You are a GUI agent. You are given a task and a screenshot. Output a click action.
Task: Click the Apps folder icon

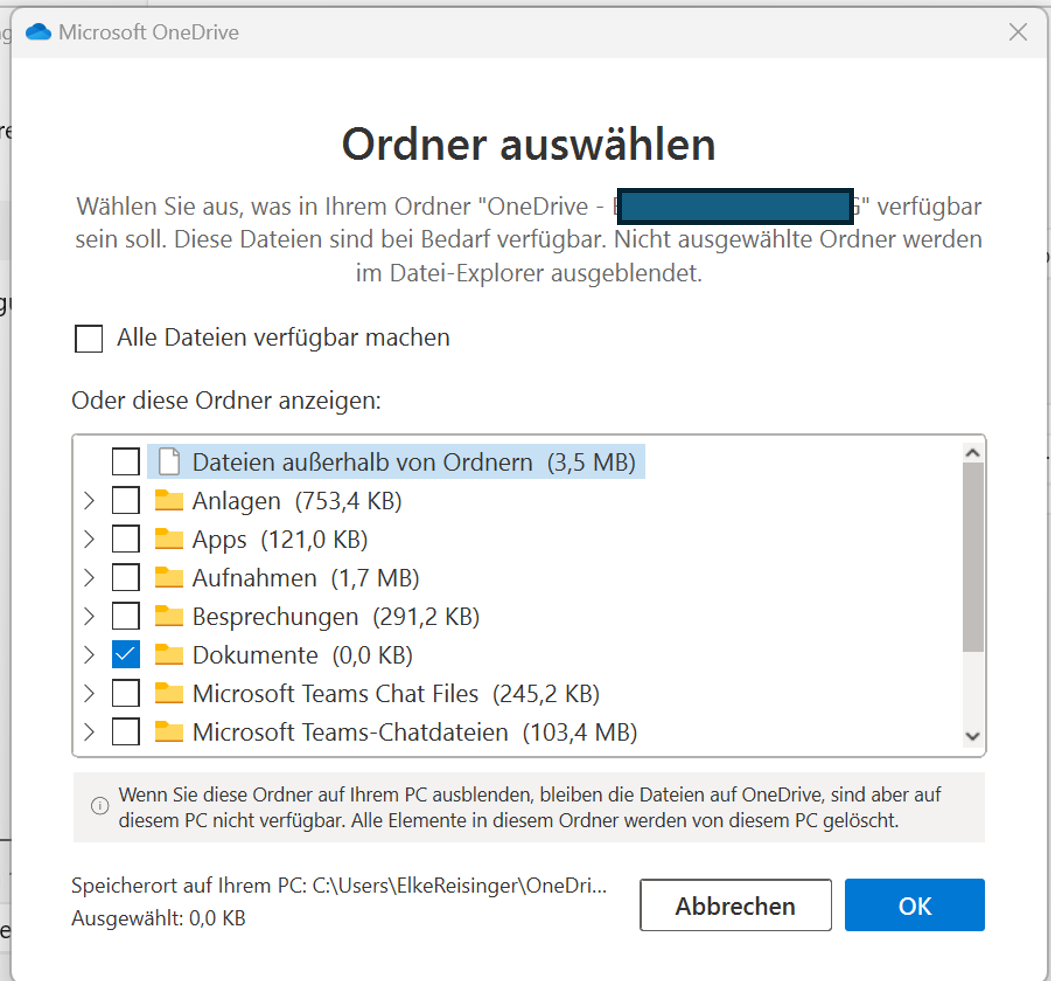169,539
